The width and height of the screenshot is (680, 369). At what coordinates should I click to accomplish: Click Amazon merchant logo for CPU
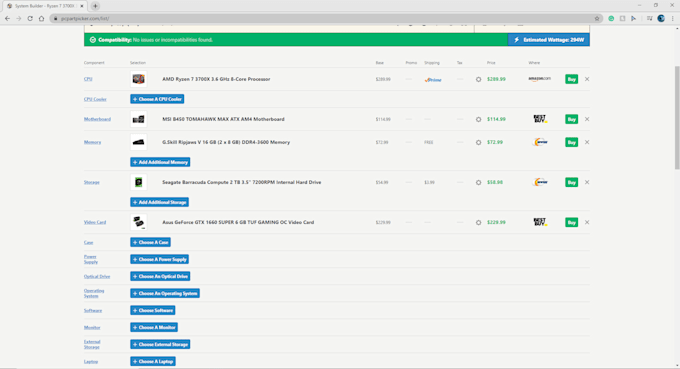click(539, 79)
